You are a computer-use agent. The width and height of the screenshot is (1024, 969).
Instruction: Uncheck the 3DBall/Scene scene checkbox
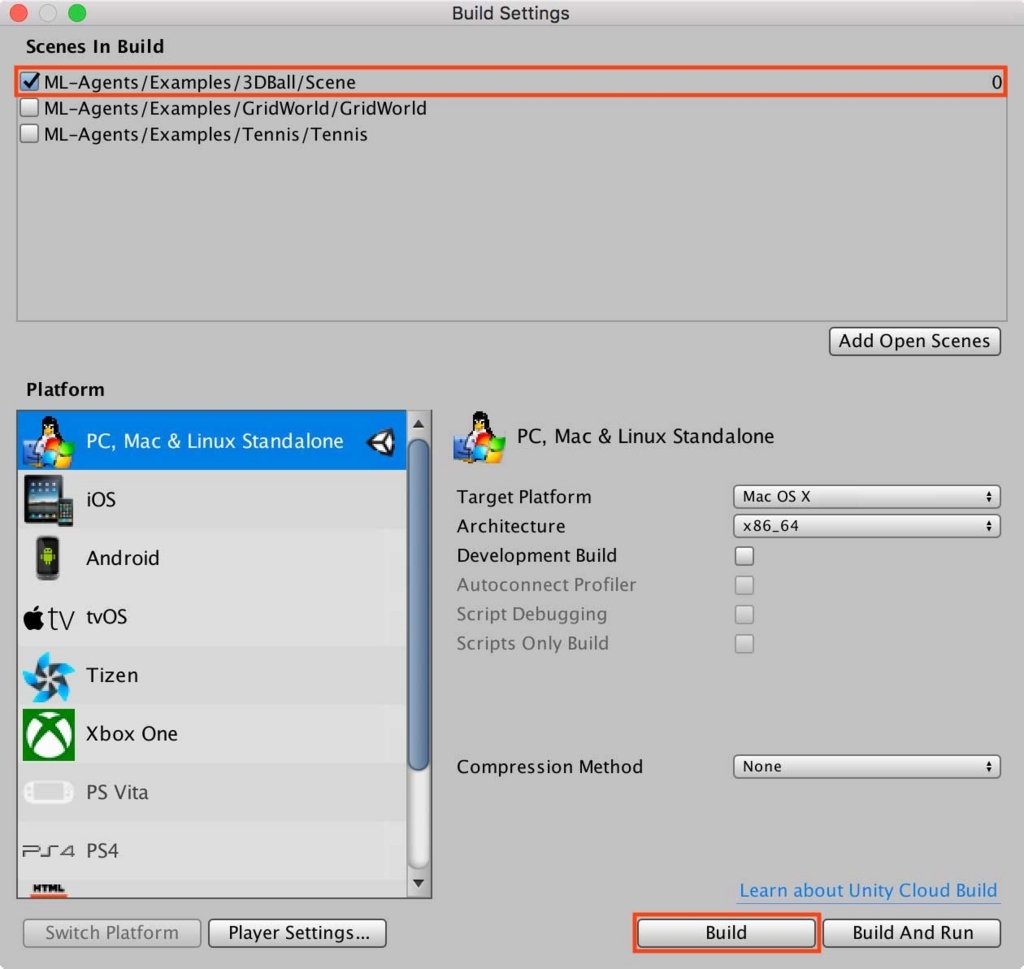tap(29, 82)
